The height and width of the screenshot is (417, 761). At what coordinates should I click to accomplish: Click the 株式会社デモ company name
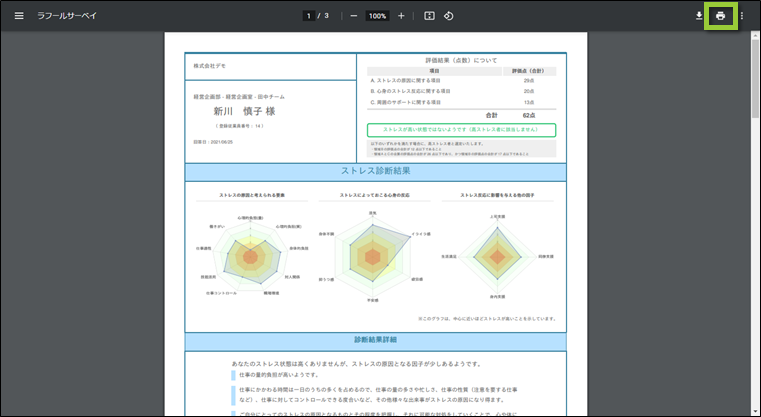coord(208,65)
